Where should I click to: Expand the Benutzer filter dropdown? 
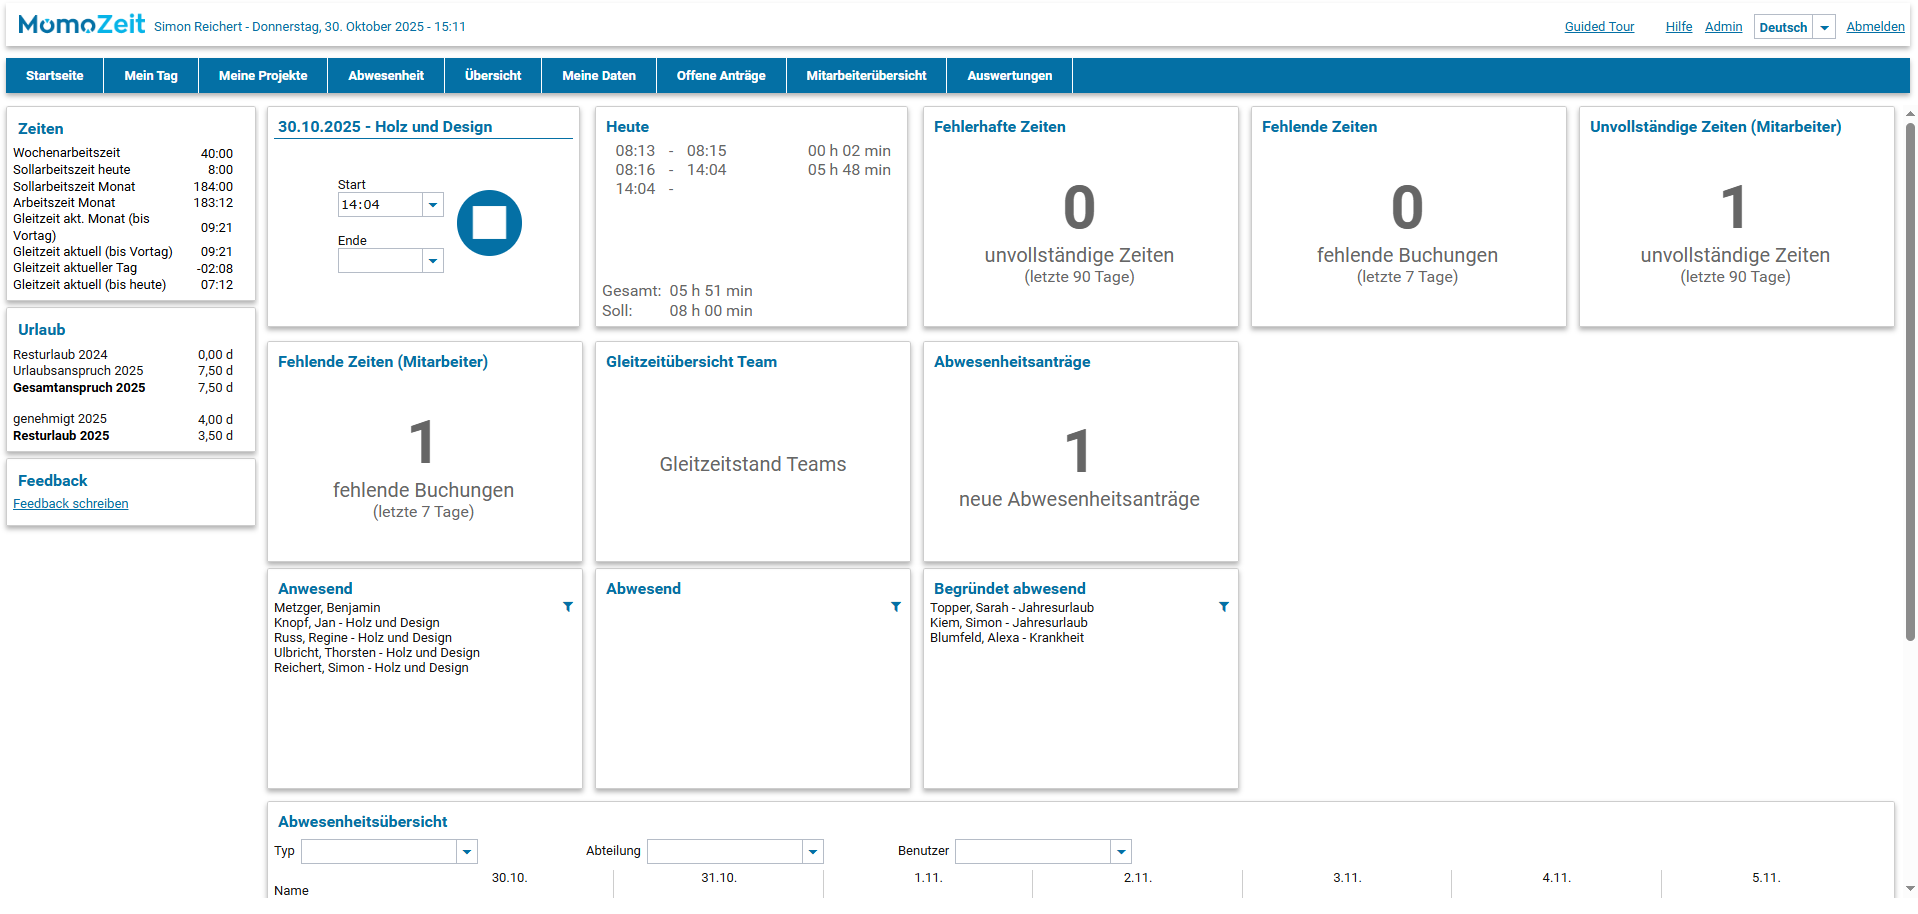[1121, 852]
